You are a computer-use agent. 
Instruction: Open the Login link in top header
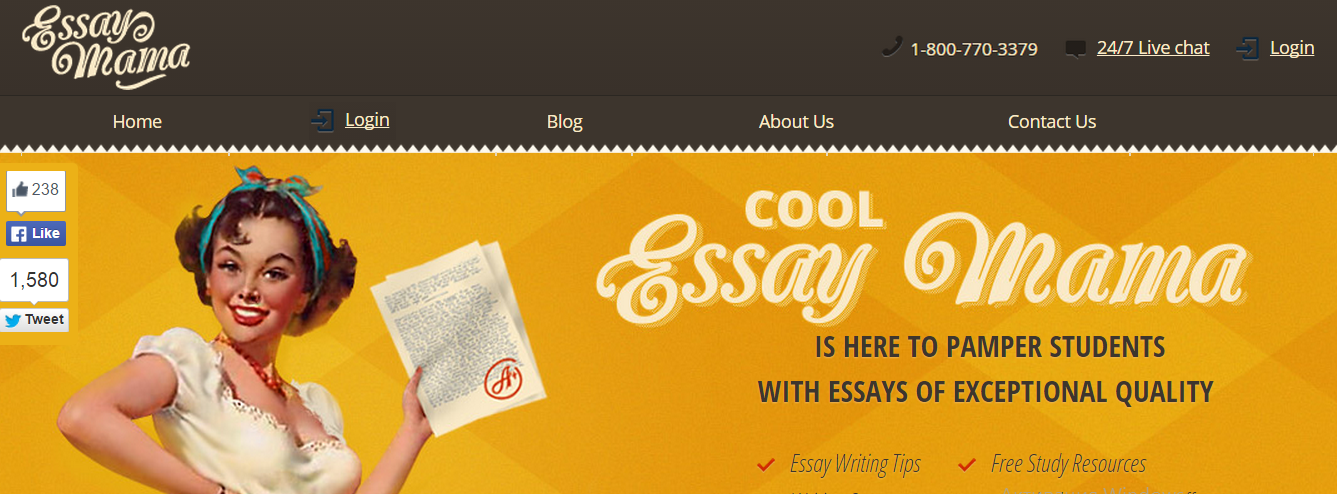coord(1292,47)
